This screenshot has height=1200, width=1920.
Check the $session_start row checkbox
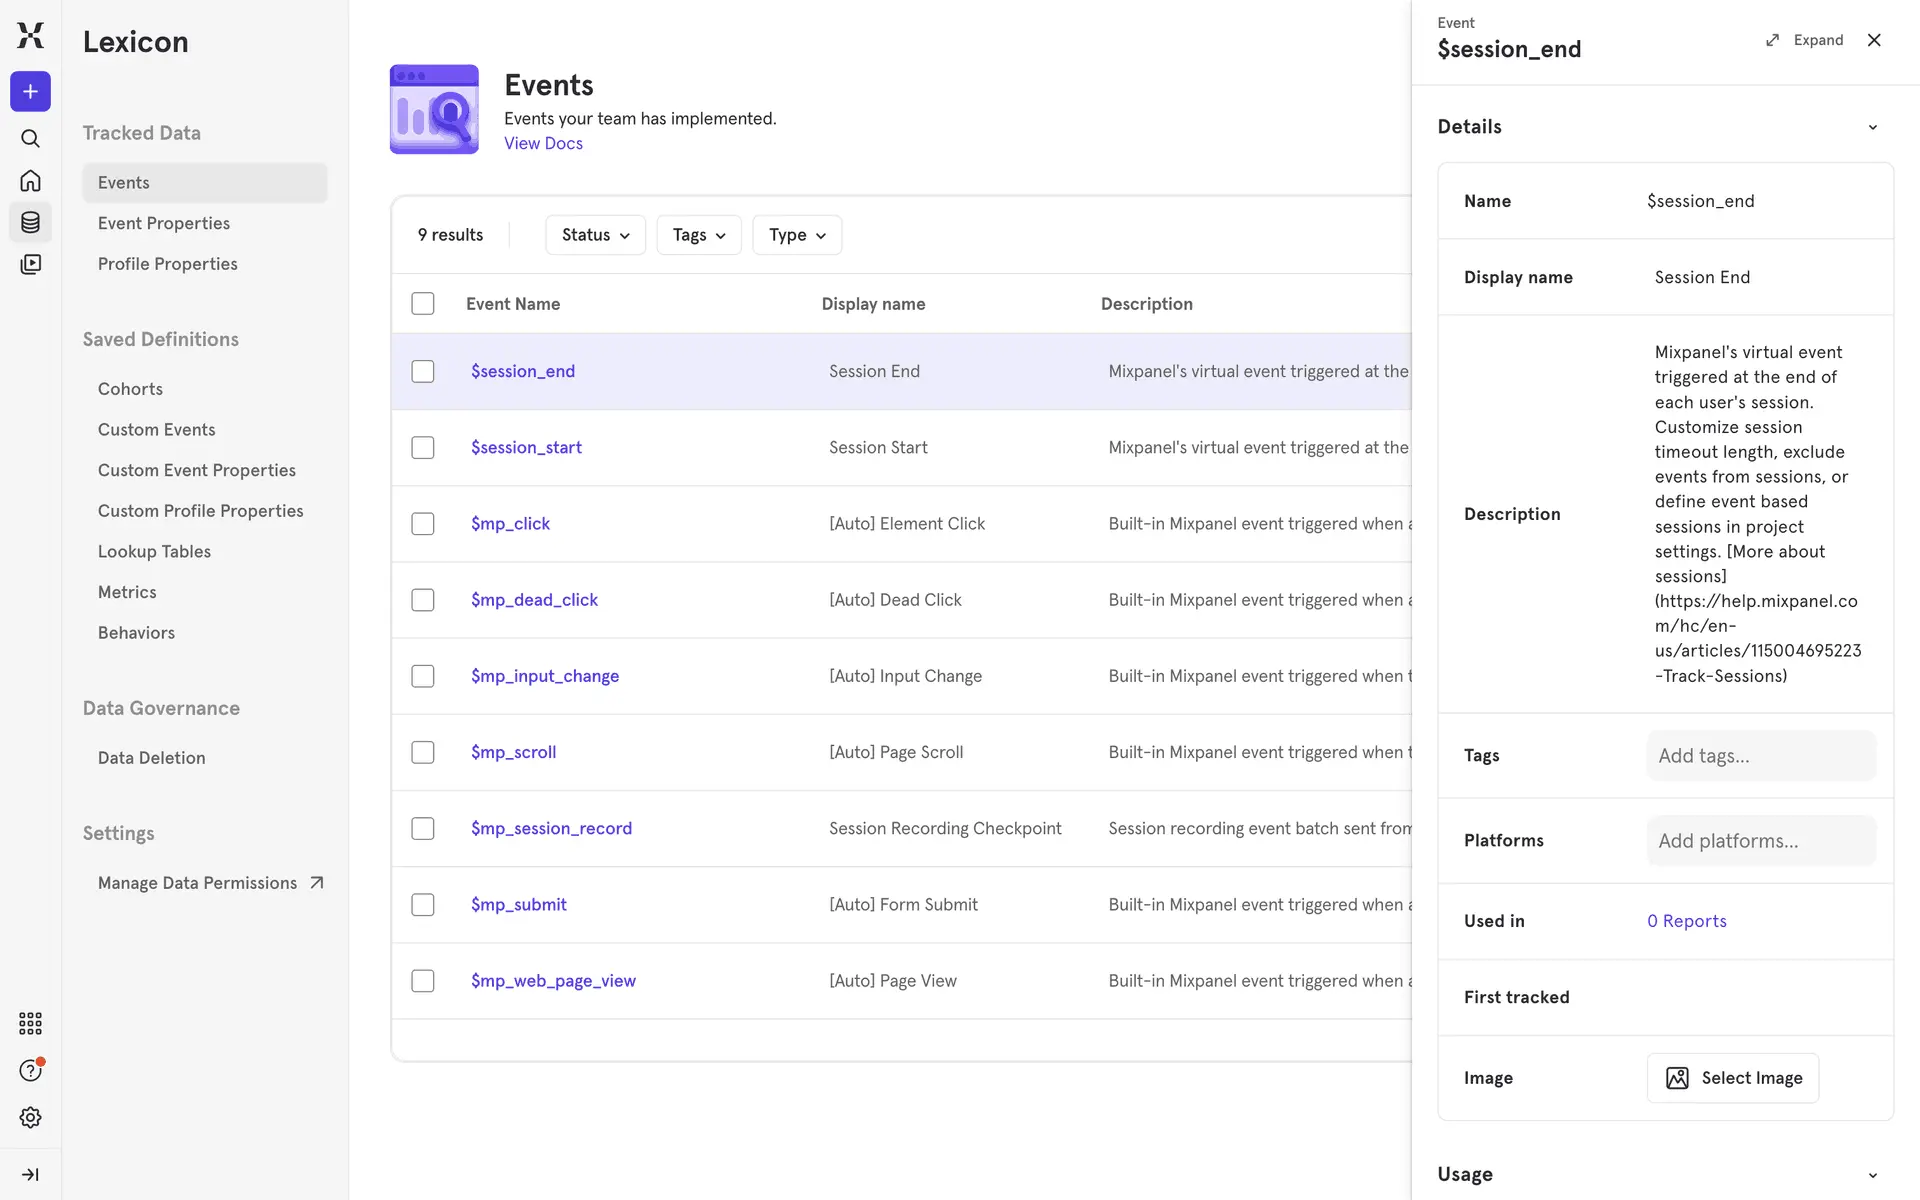point(423,447)
